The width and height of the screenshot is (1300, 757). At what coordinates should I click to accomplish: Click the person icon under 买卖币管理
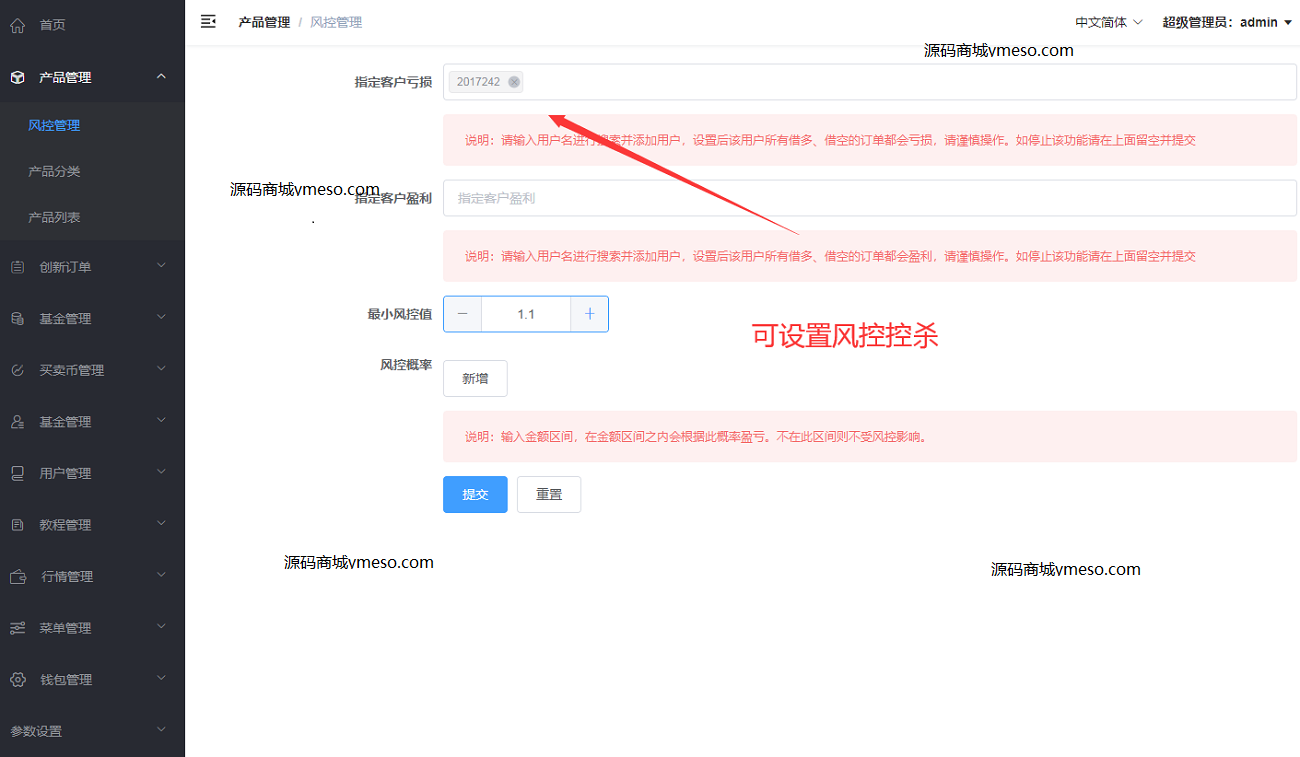(x=17, y=422)
